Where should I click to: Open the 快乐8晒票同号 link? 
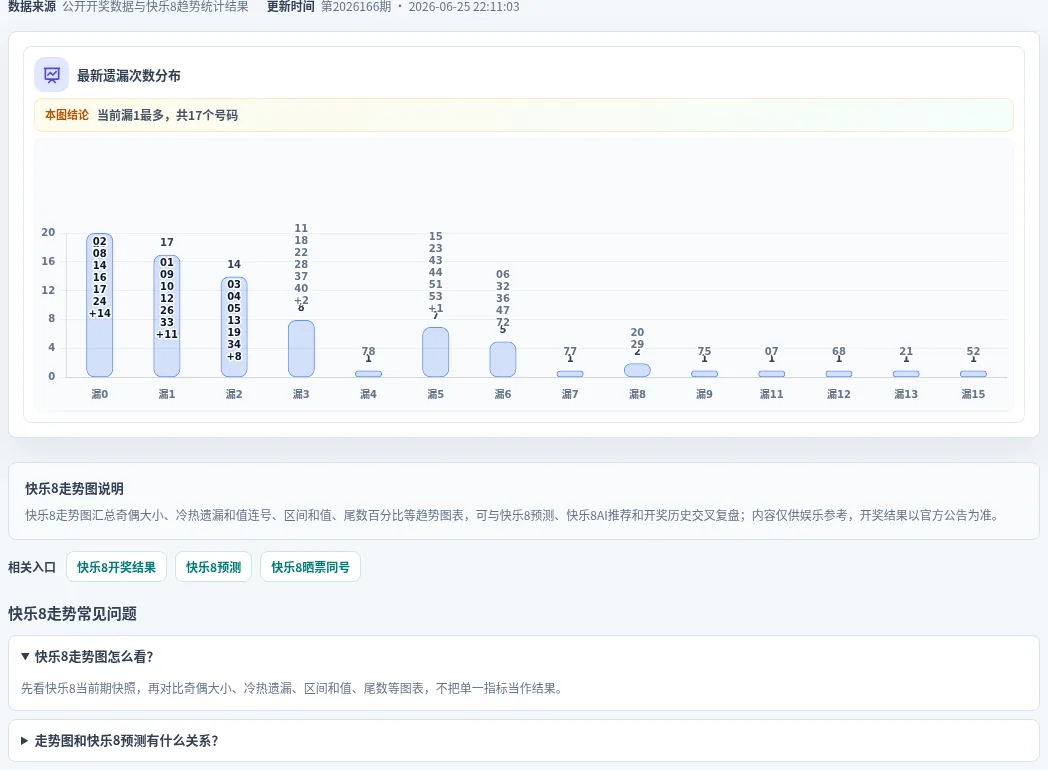pyautogui.click(x=310, y=567)
